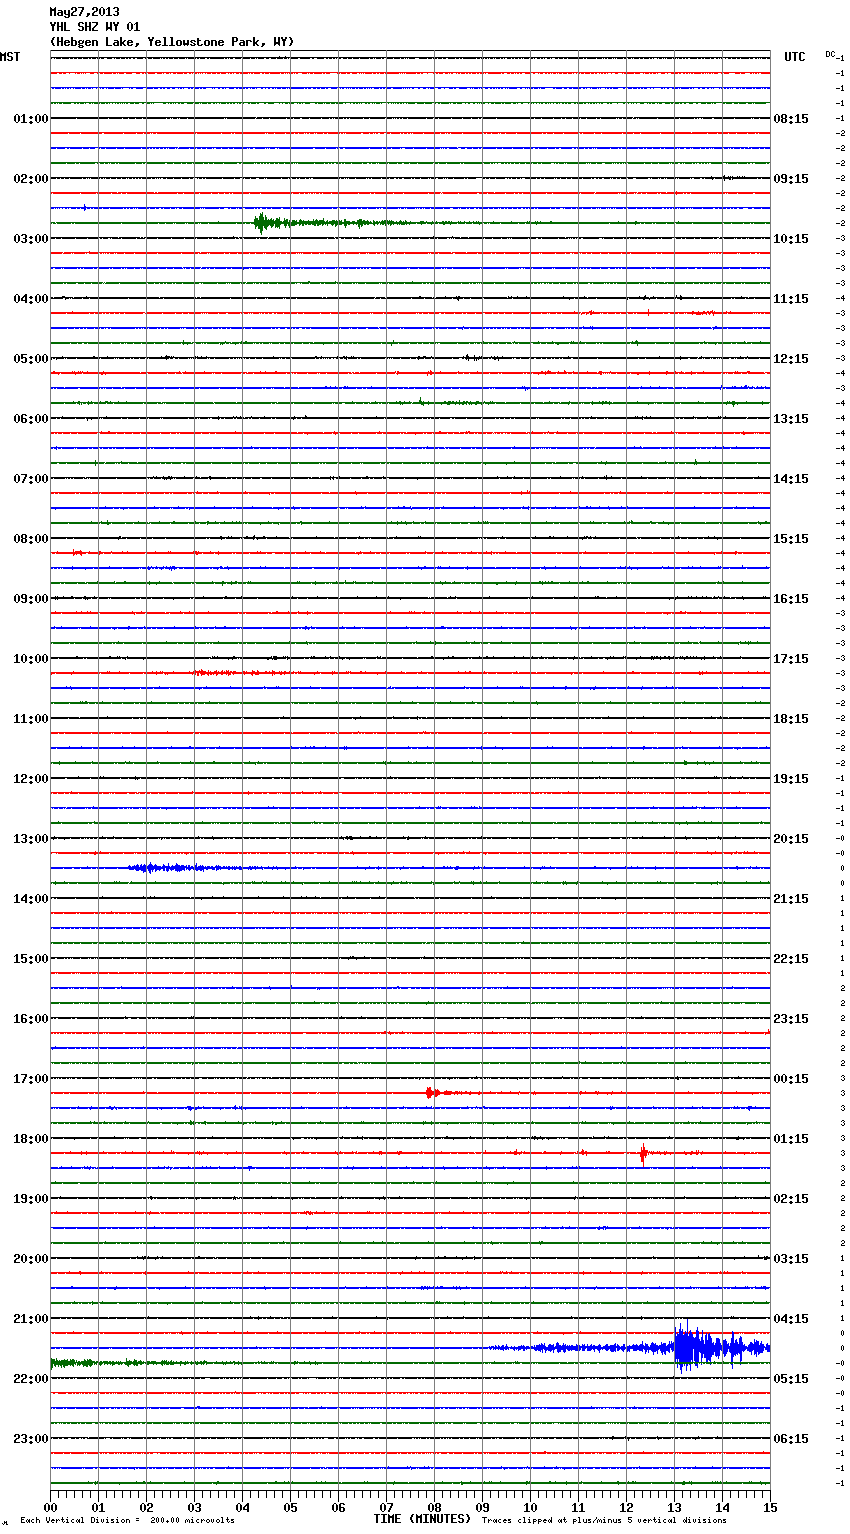Click the 02 minute axis tick label

(146, 1507)
